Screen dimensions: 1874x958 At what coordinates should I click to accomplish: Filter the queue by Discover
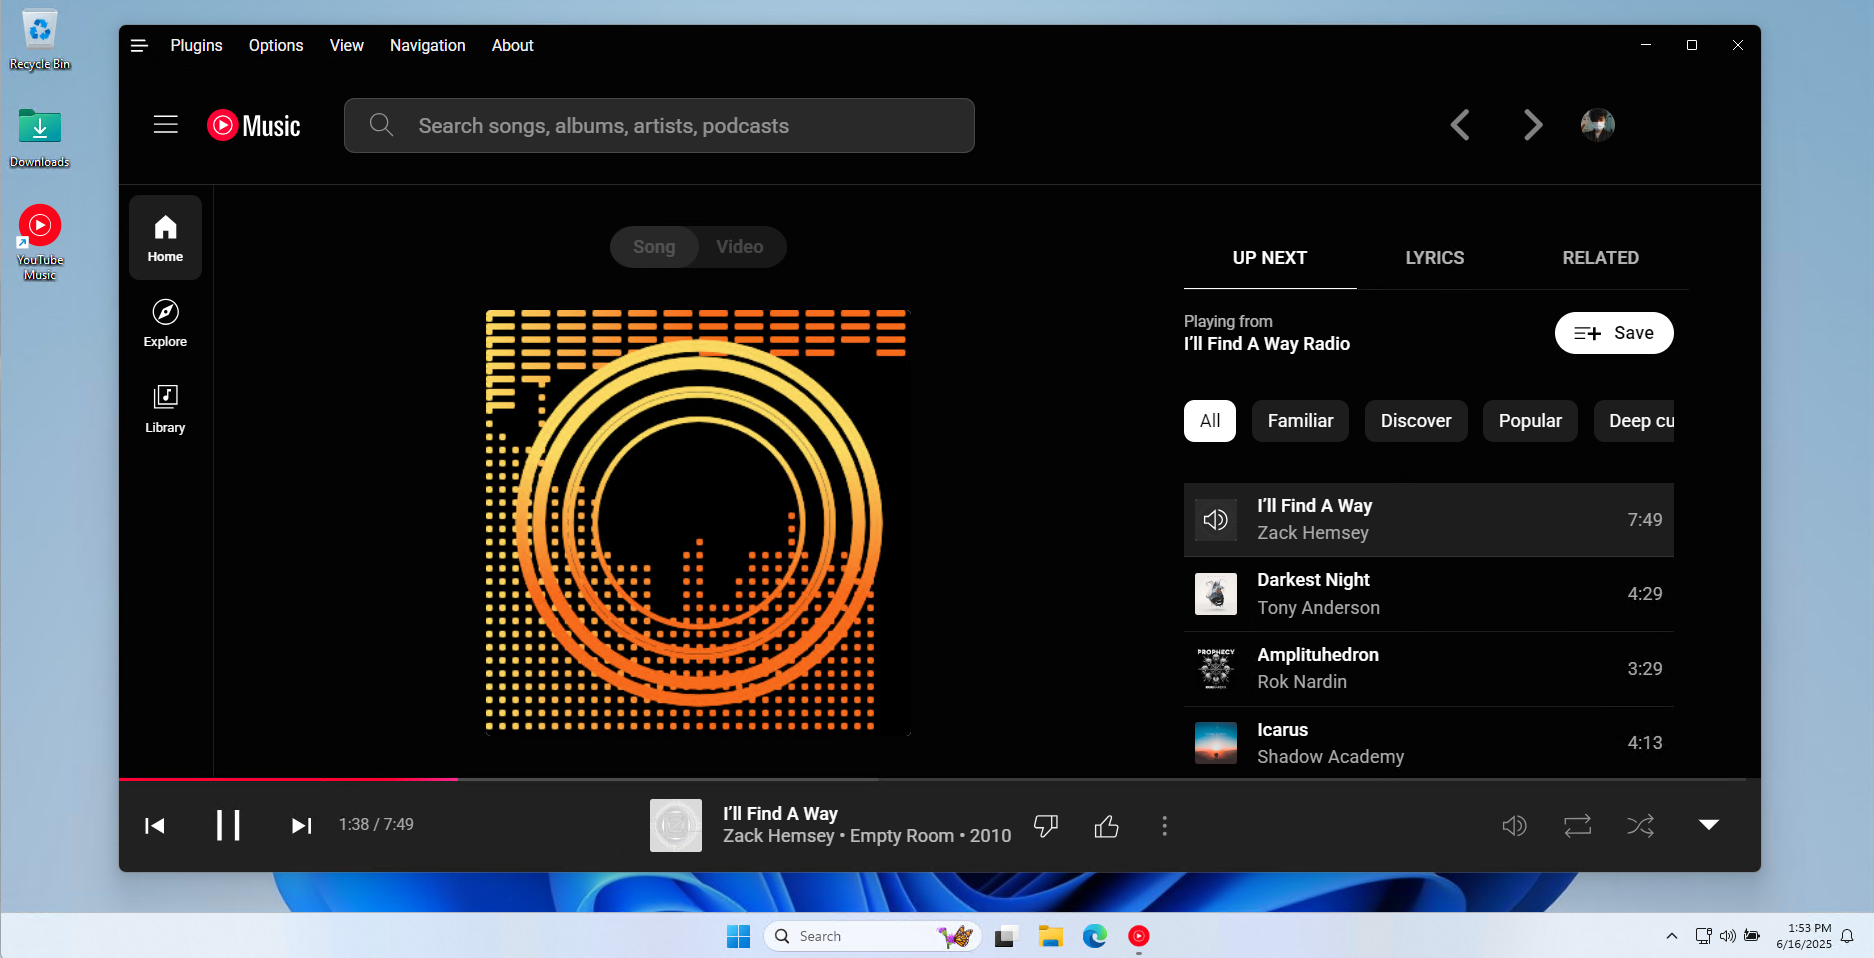point(1415,421)
